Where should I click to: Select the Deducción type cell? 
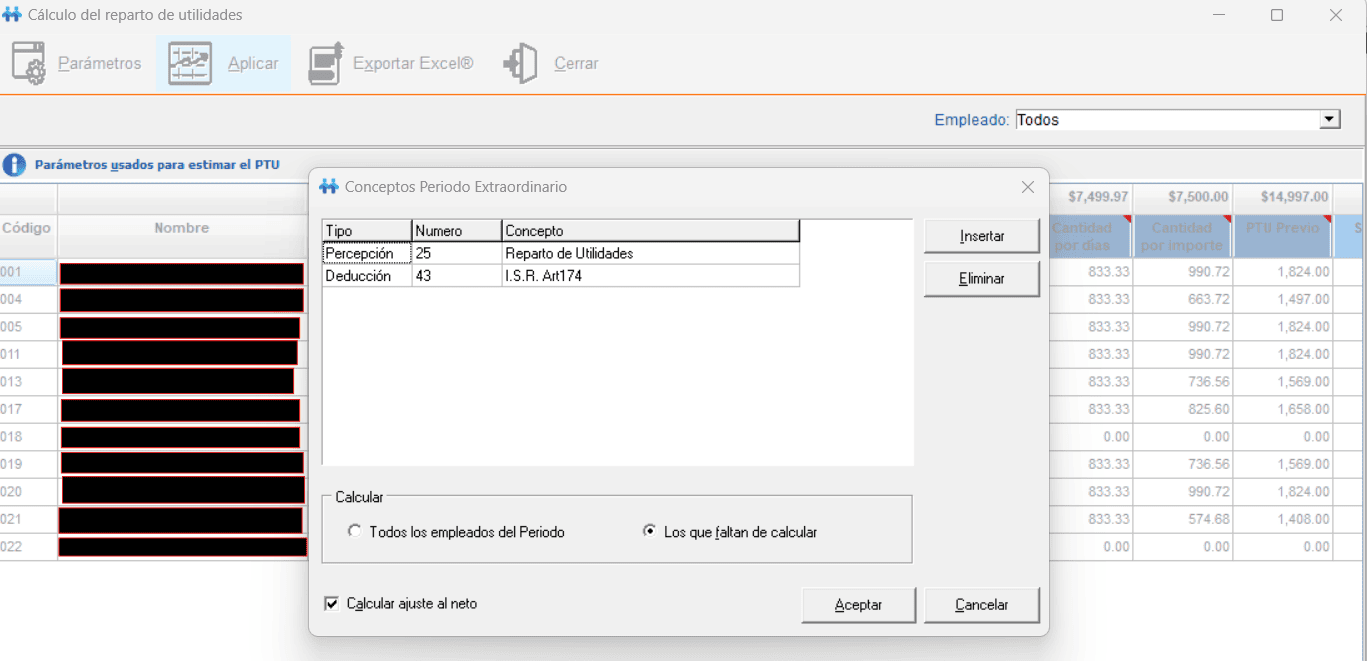(367, 276)
